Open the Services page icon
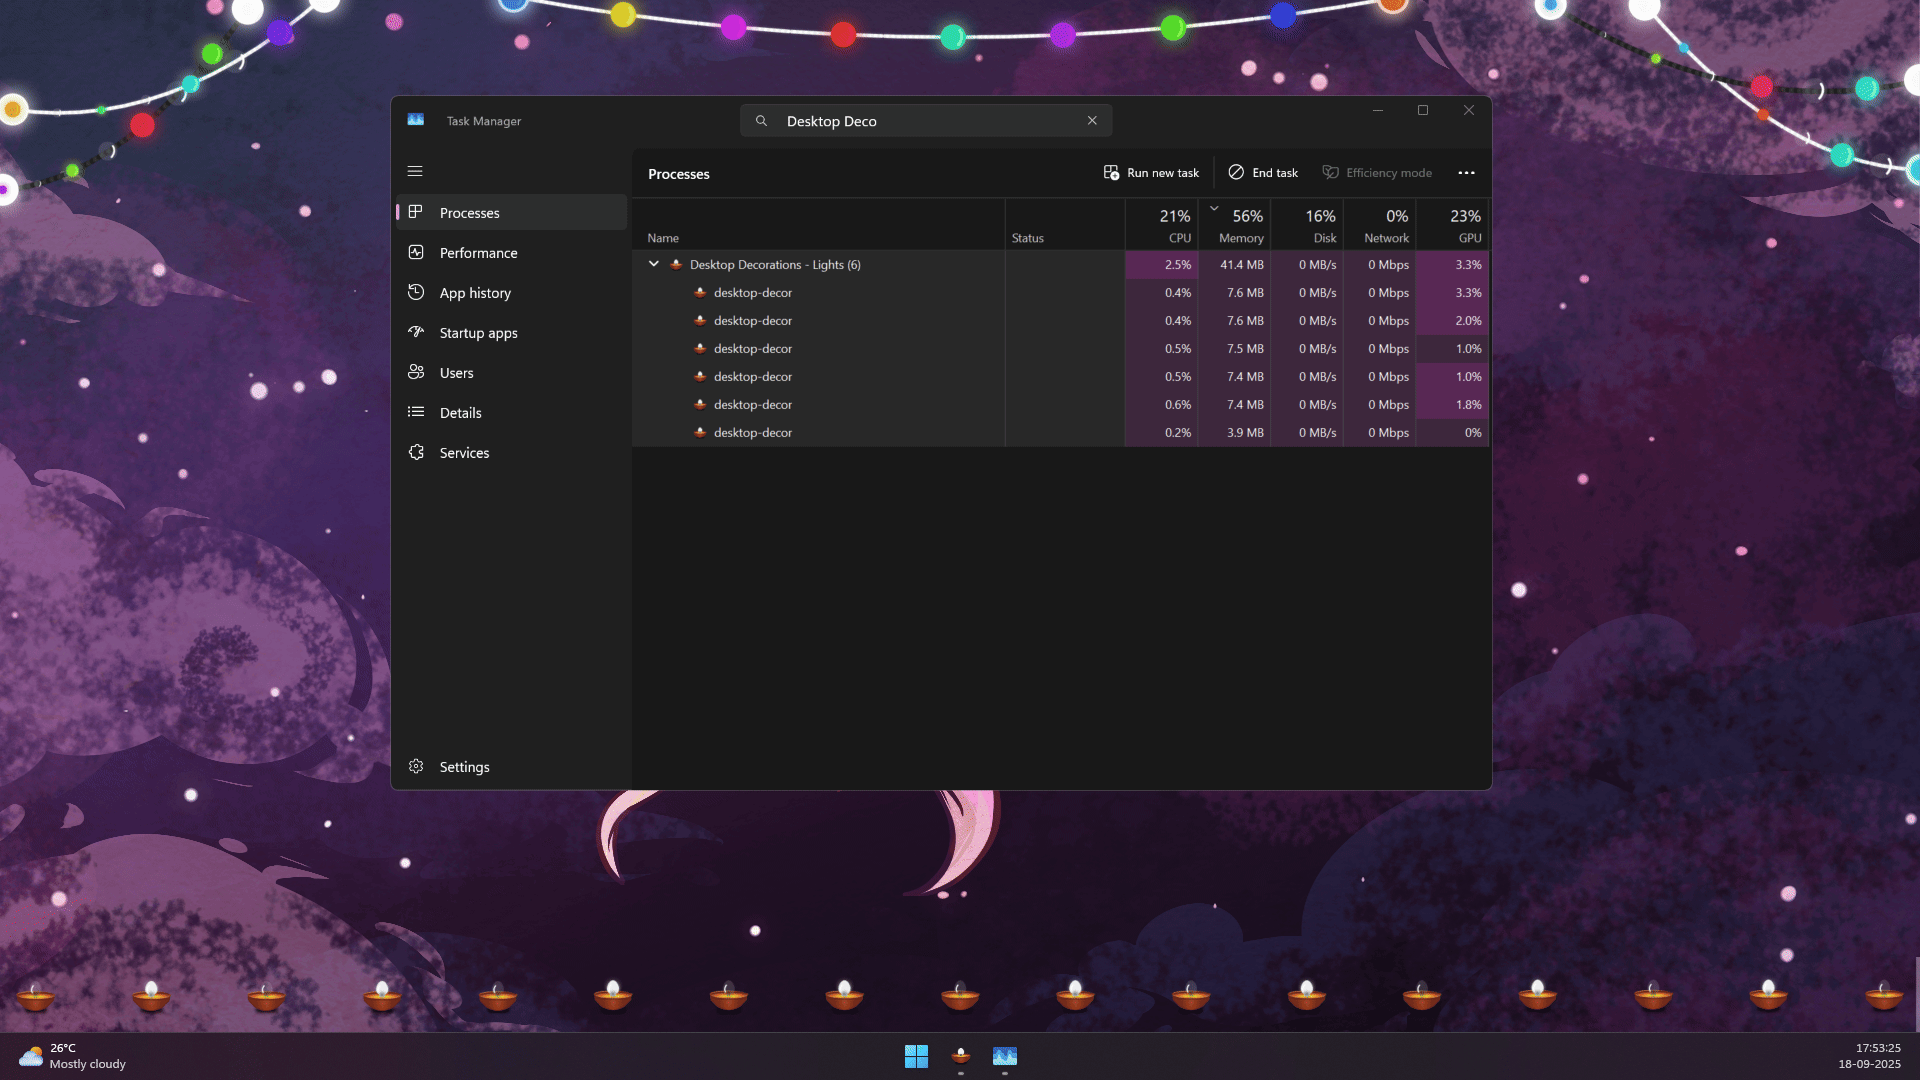The image size is (1920, 1080). 416,453
